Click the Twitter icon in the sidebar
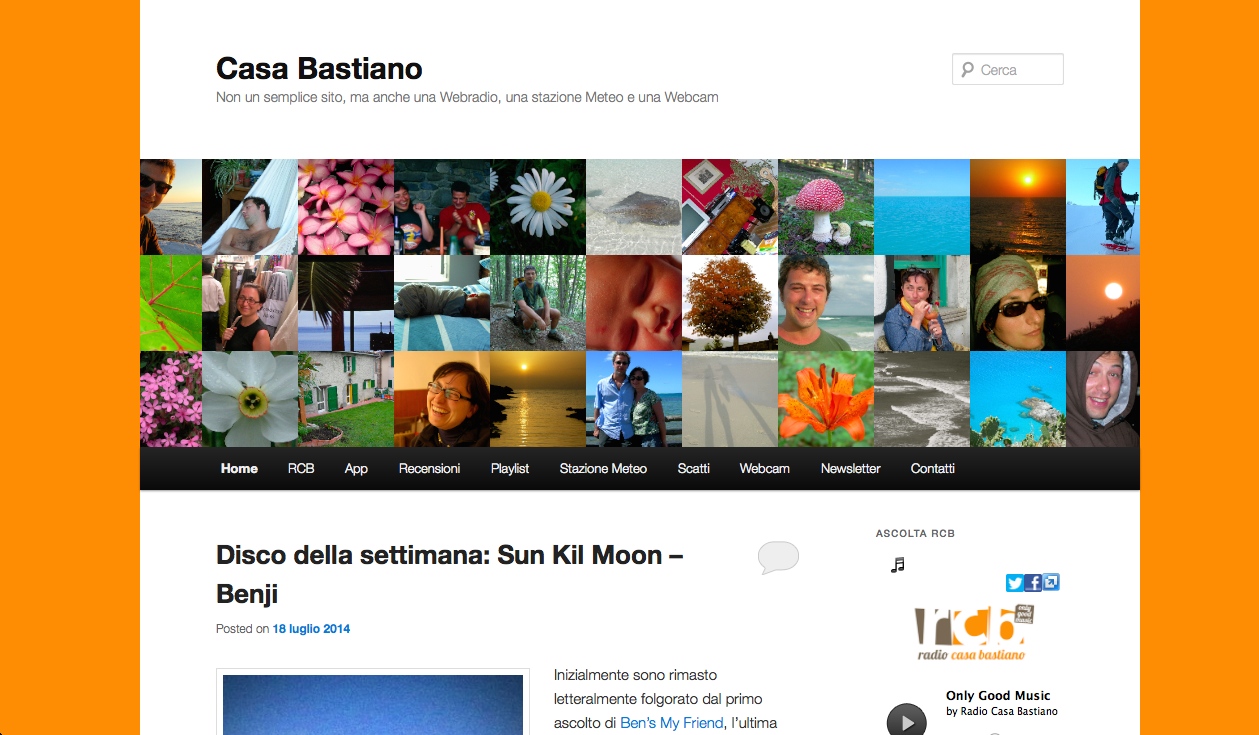 click(x=1014, y=583)
